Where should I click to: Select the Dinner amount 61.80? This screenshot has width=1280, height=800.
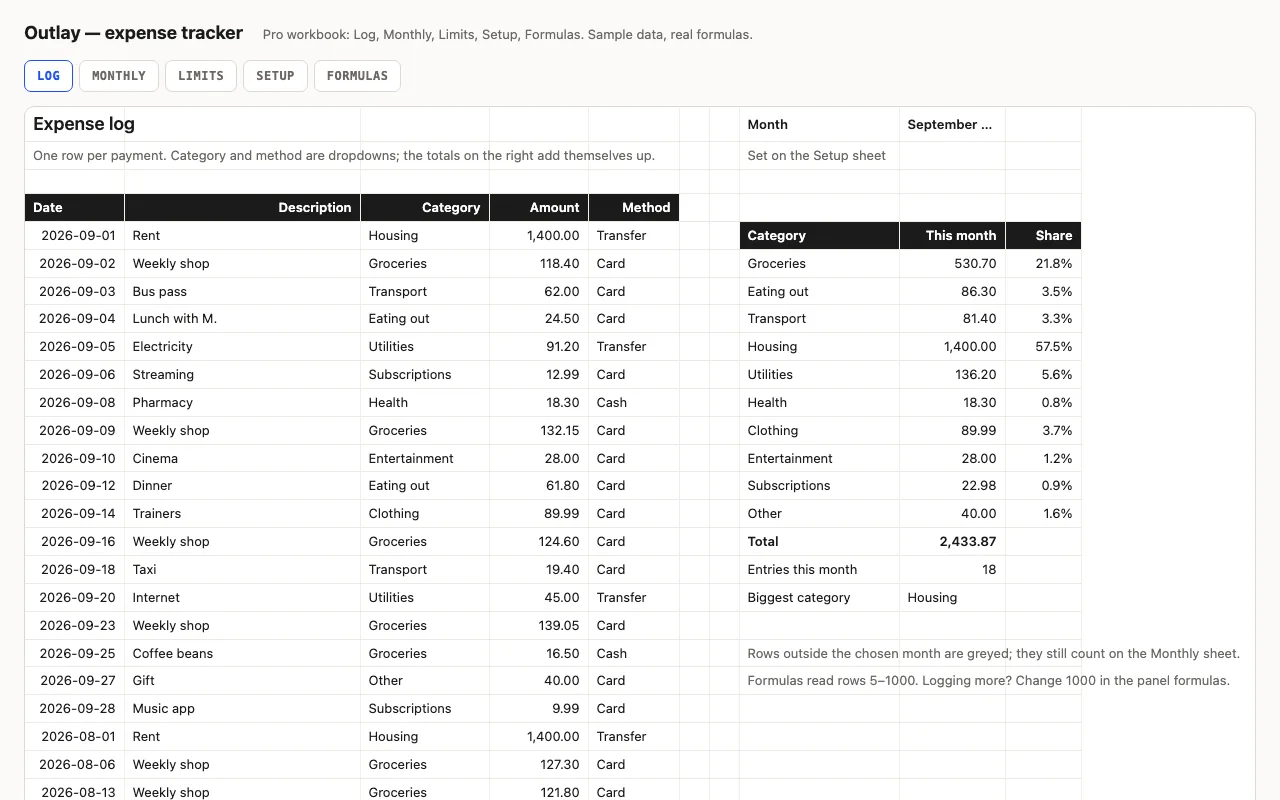pyautogui.click(x=539, y=486)
